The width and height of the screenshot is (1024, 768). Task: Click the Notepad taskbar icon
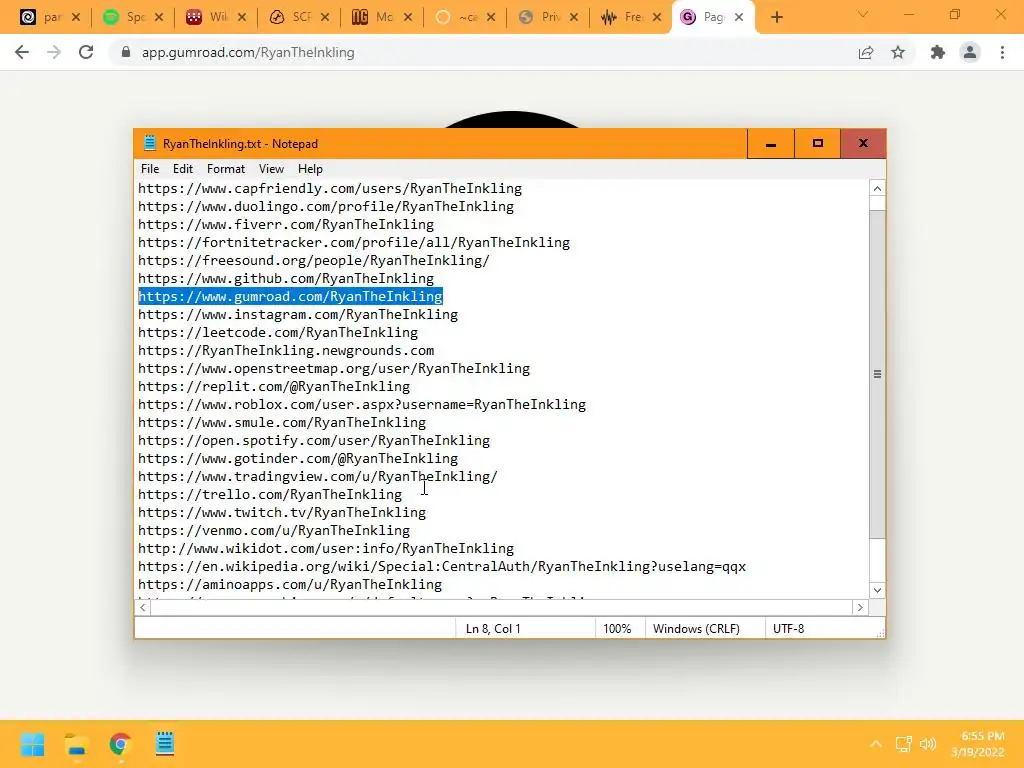[x=165, y=744]
